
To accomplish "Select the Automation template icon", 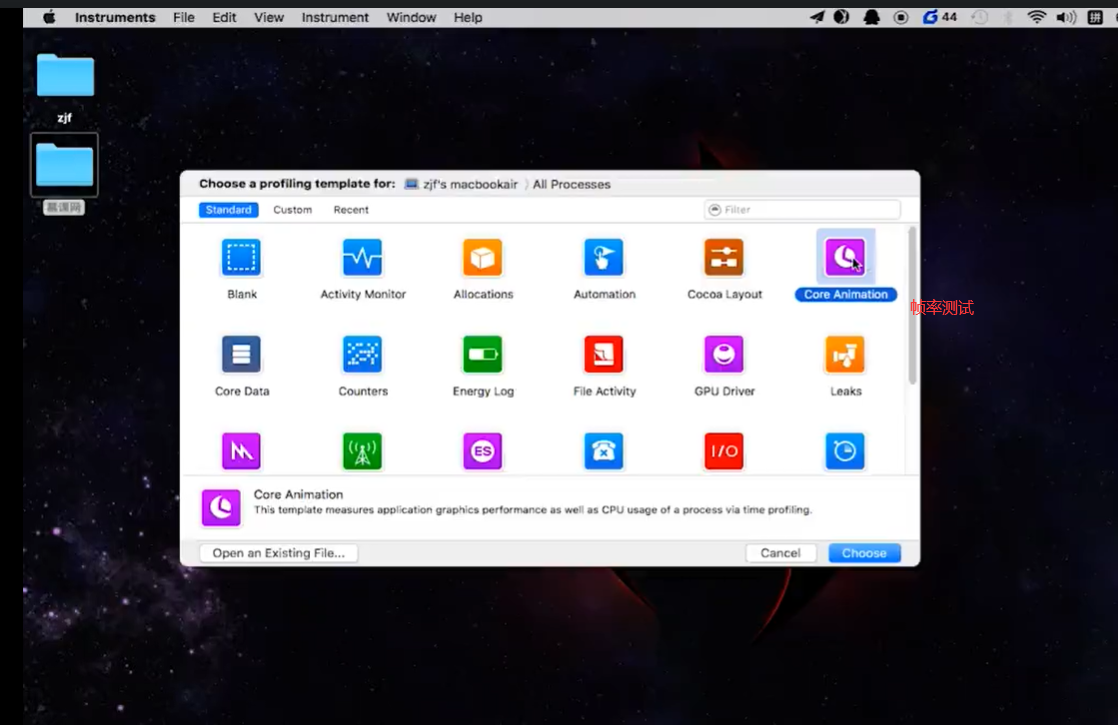I will pos(604,257).
